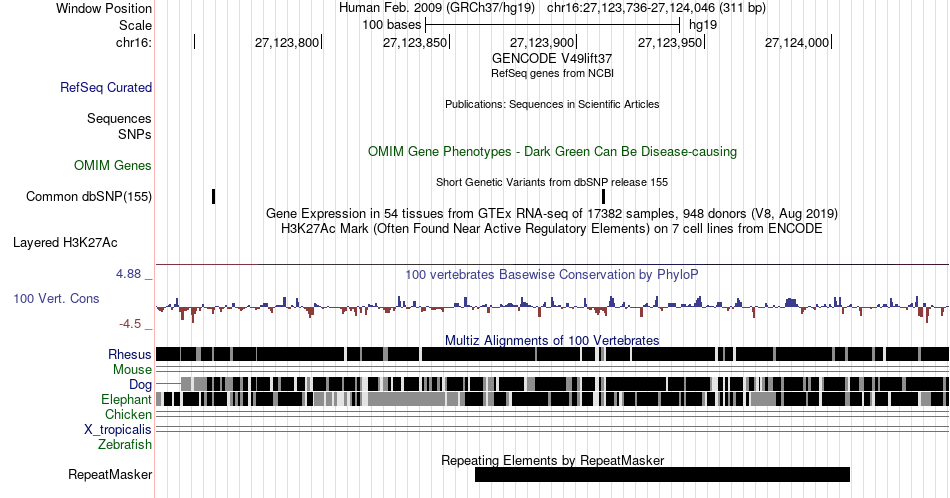Image resolution: width=950 pixels, height=498 pixels.
Task: Click the Window Position label
Action: 104,8
